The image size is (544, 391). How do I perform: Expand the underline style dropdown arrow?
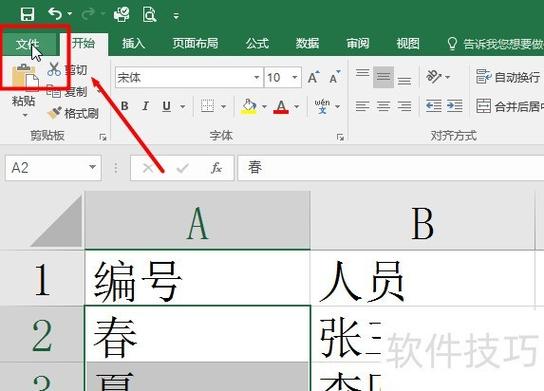pos(182,107)
